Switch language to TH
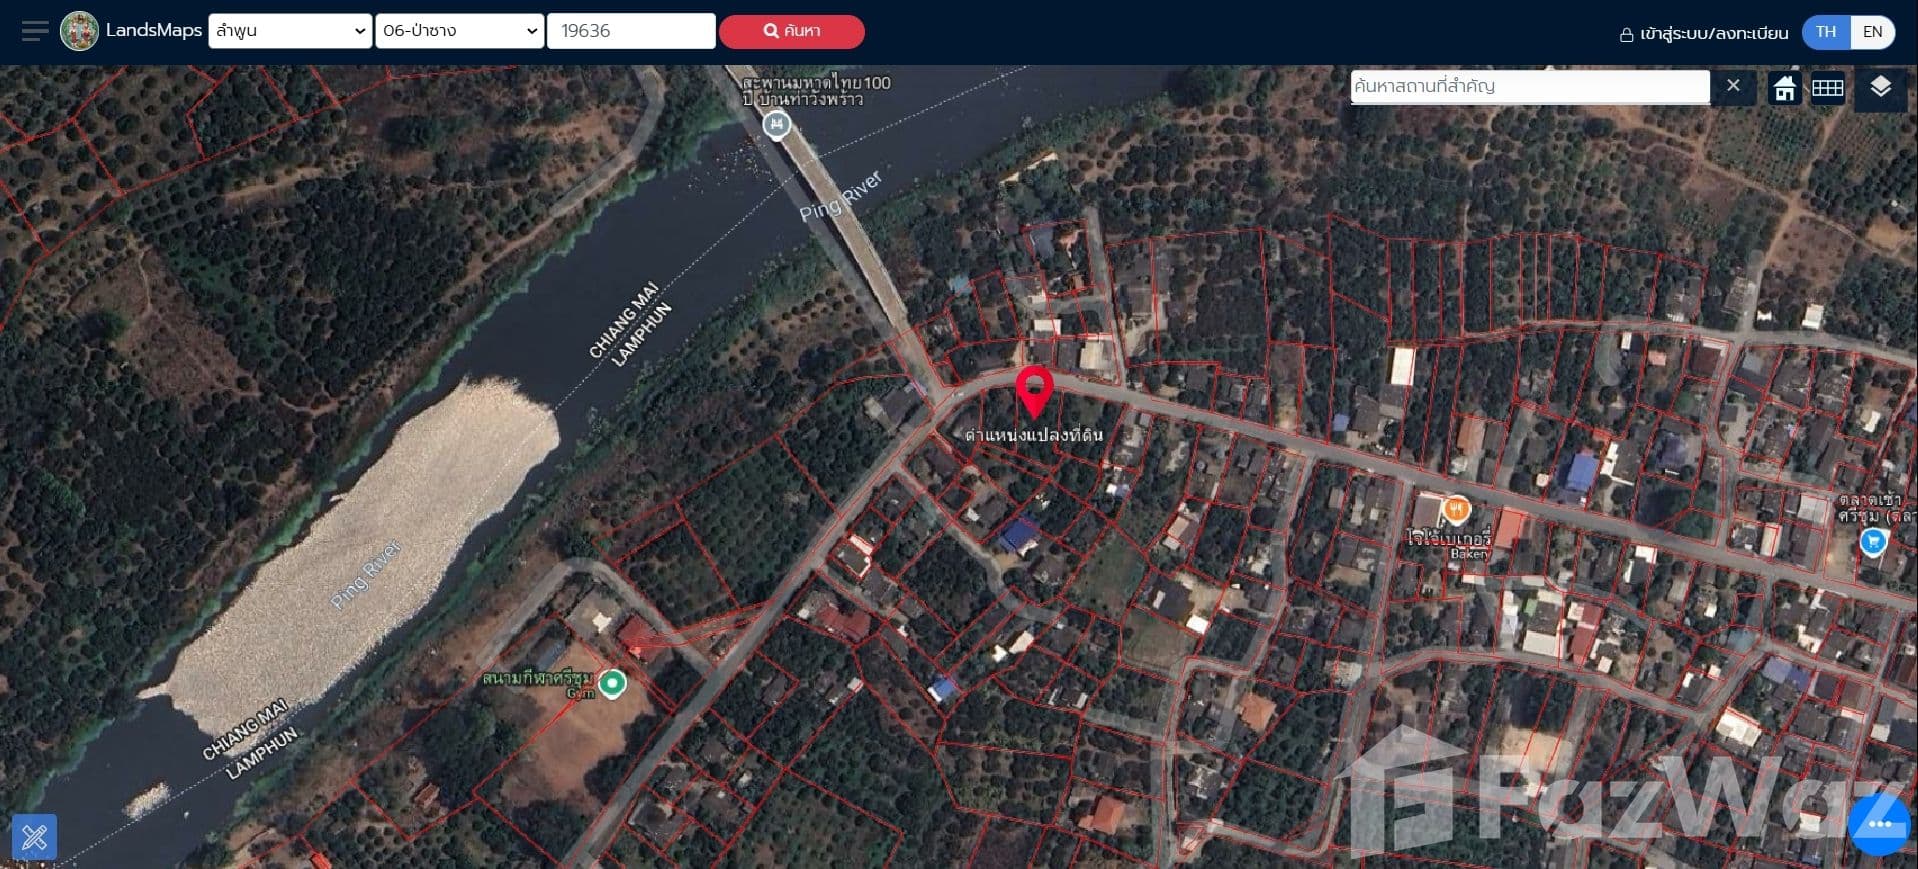 (x=1826, y=32)
